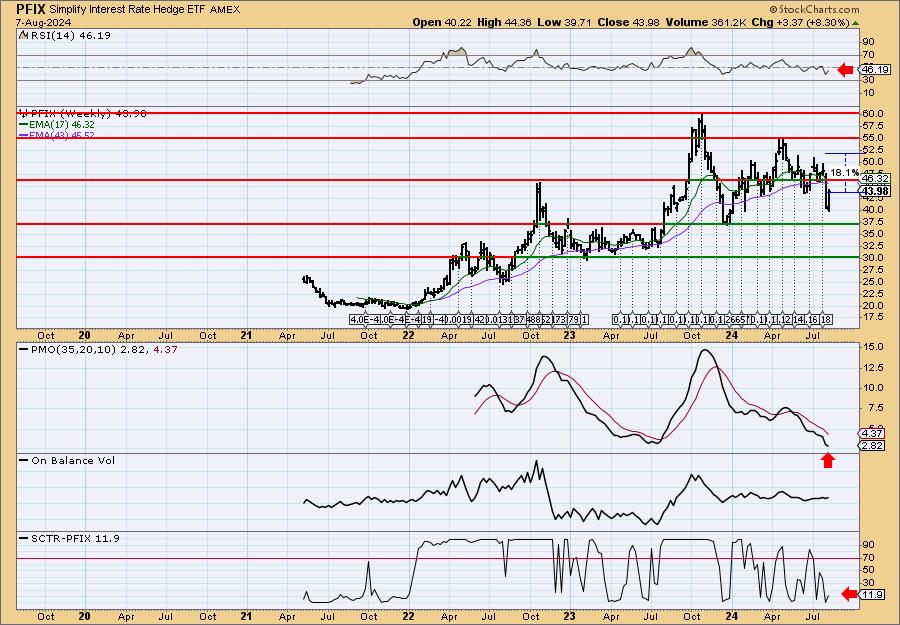
Task: Select the PFIX (Weekly) price legend
Action: [83, 114]
